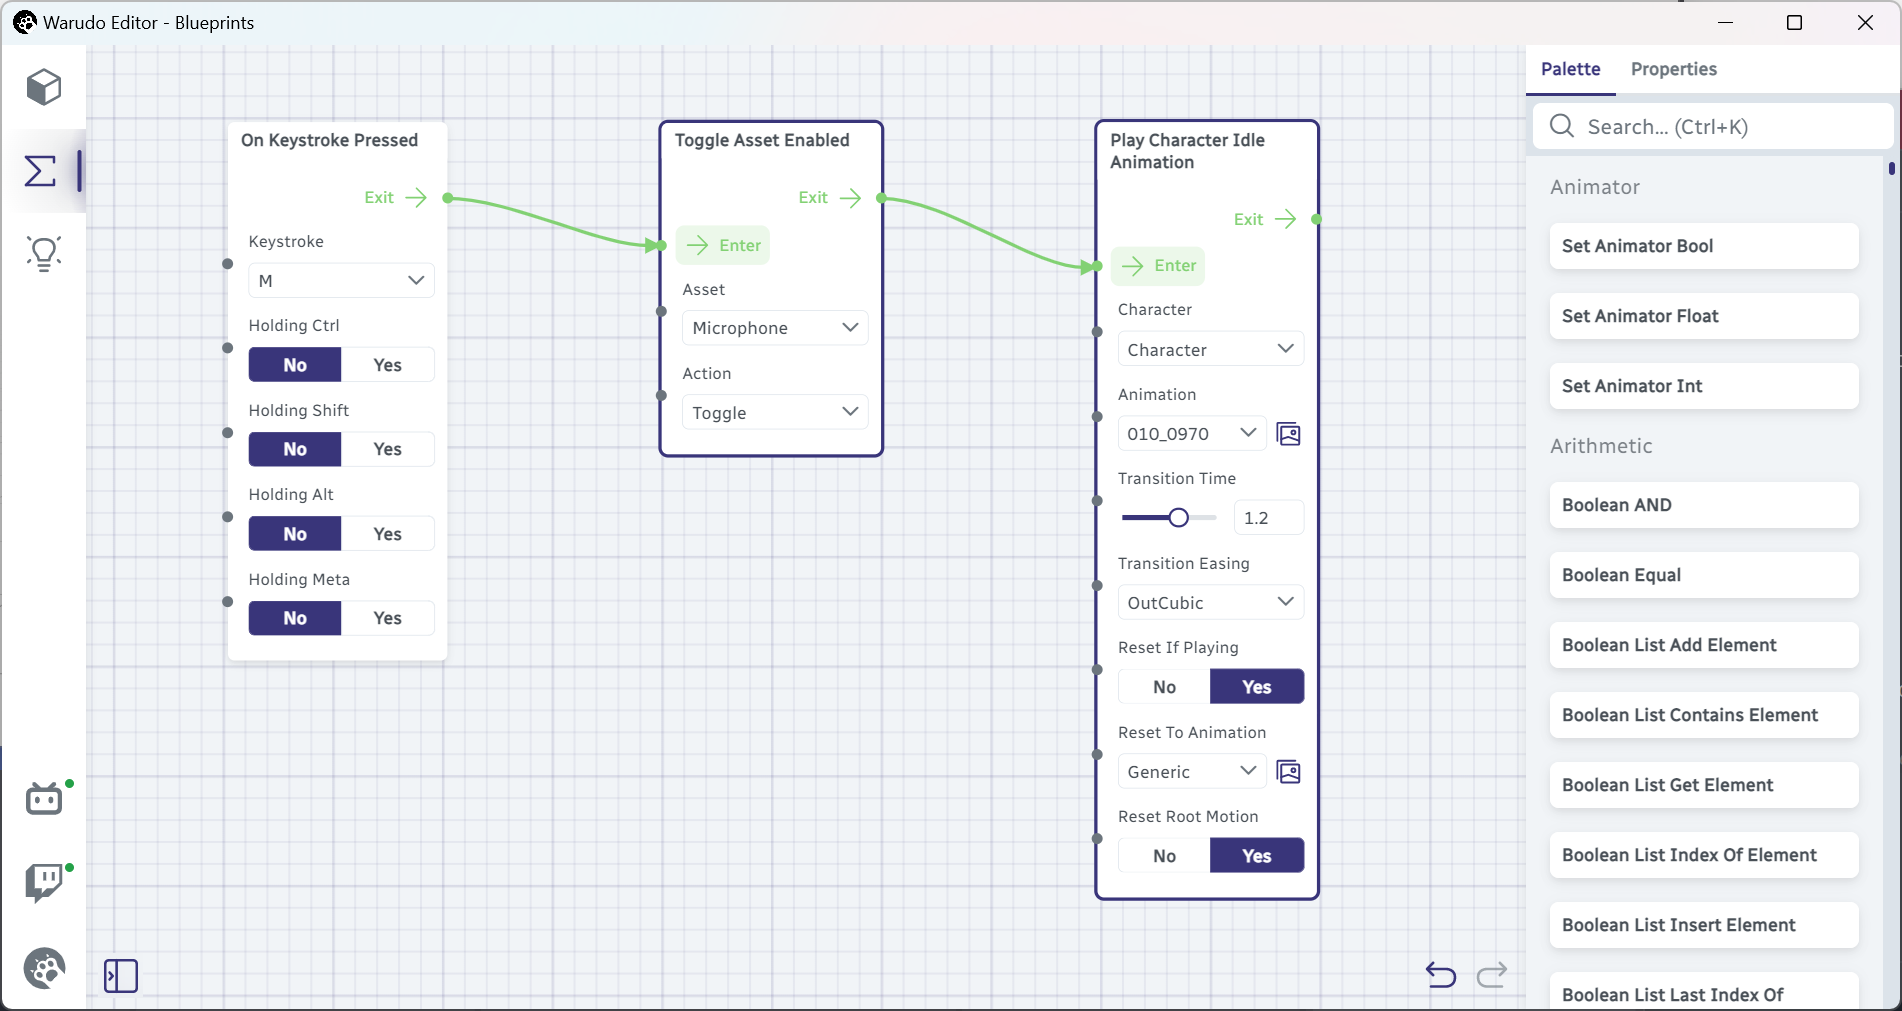
Task: Click the palette Search field
Action: [1712, 127]
